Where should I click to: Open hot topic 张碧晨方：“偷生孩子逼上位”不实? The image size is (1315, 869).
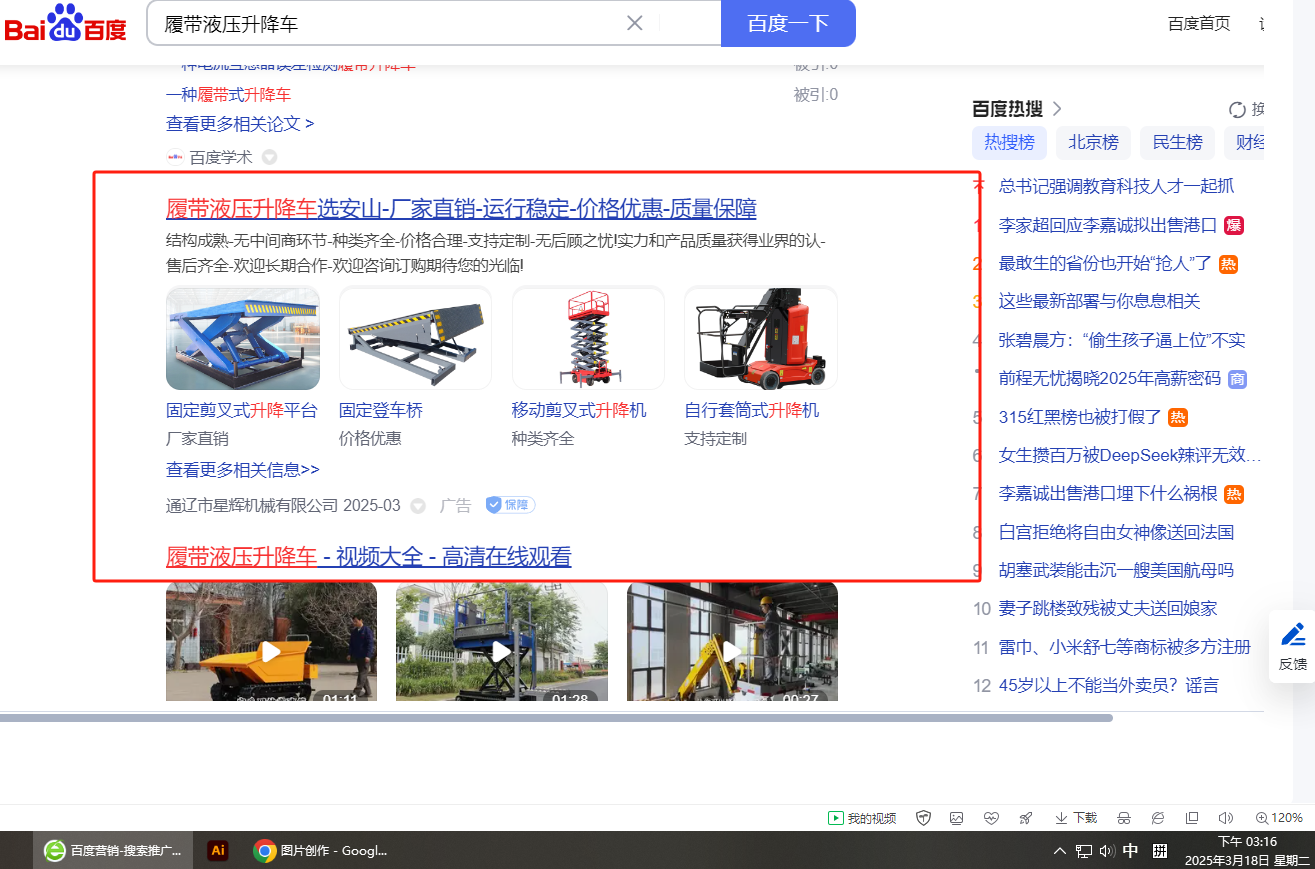[1122, 341]
